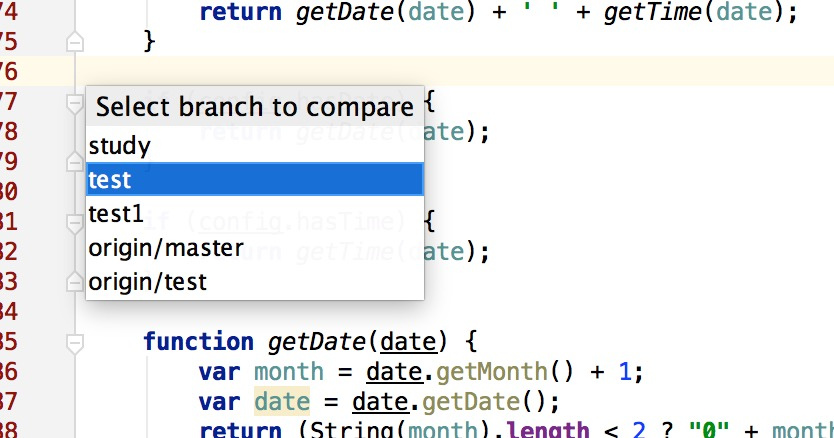Screen dimensions: 834x438
Task: Choose the highlighted 'test' branch
Action: tap(255, 179)
